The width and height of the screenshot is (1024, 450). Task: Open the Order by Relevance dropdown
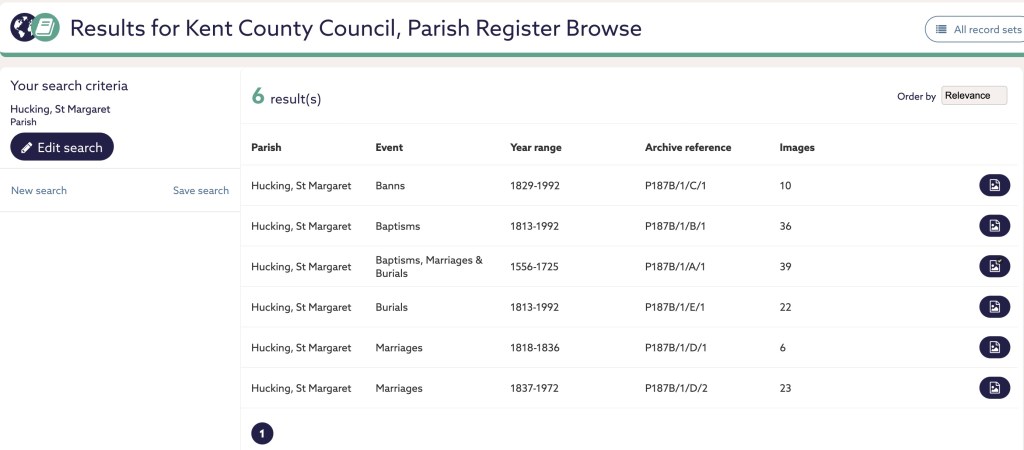tap(974, 96)
